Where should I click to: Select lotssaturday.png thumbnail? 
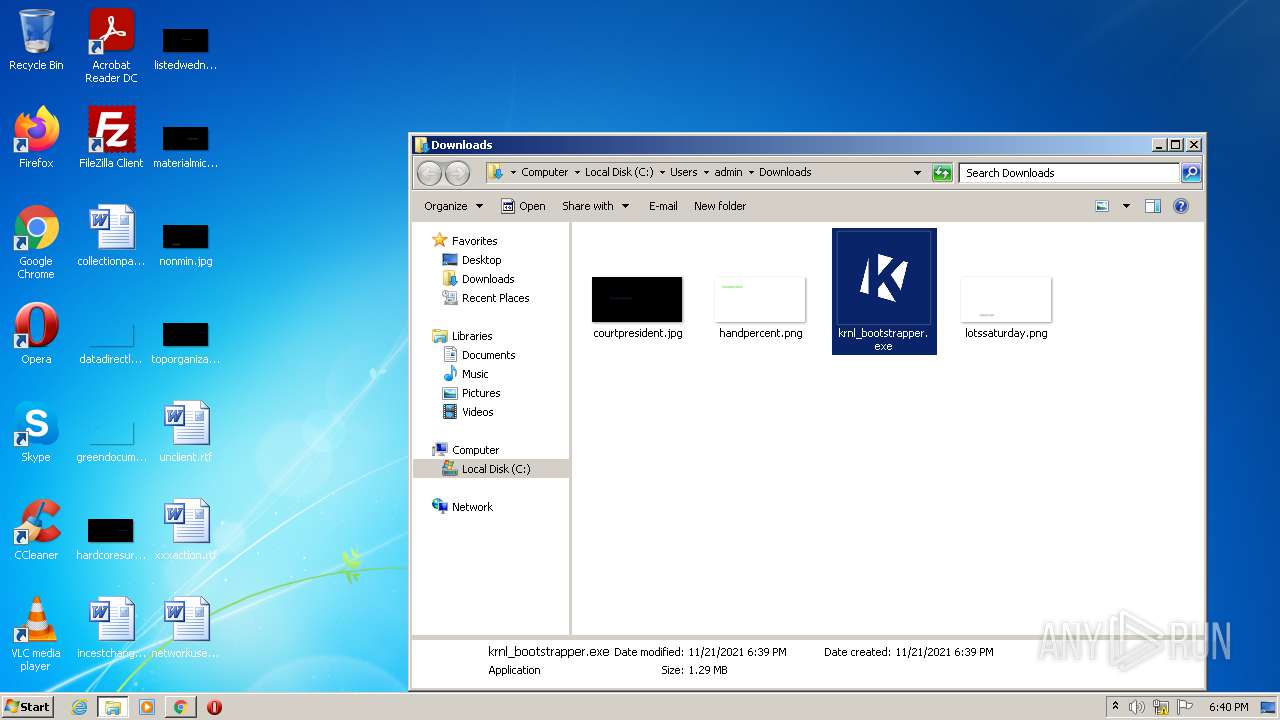coord(1006,308)
